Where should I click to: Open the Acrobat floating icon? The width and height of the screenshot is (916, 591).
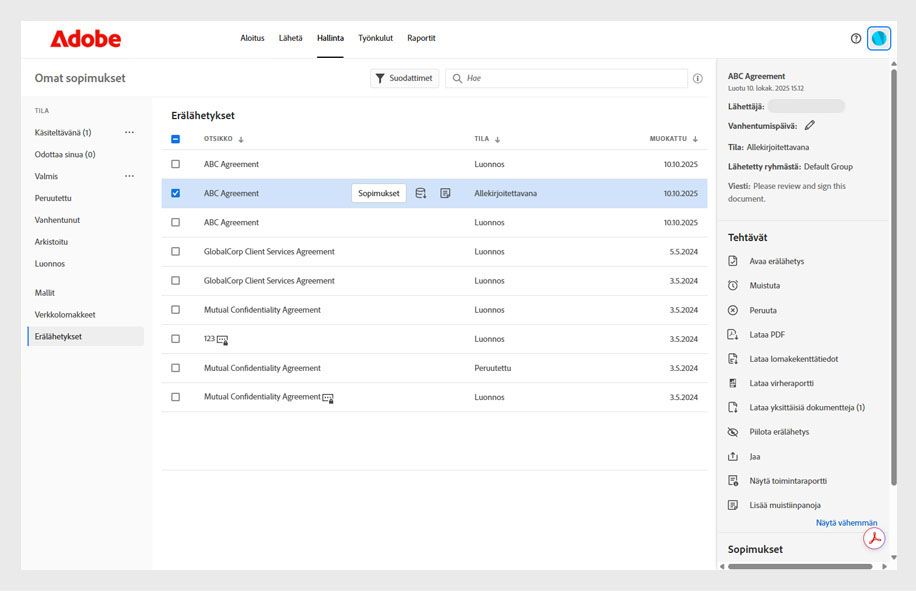coord(874,539)
